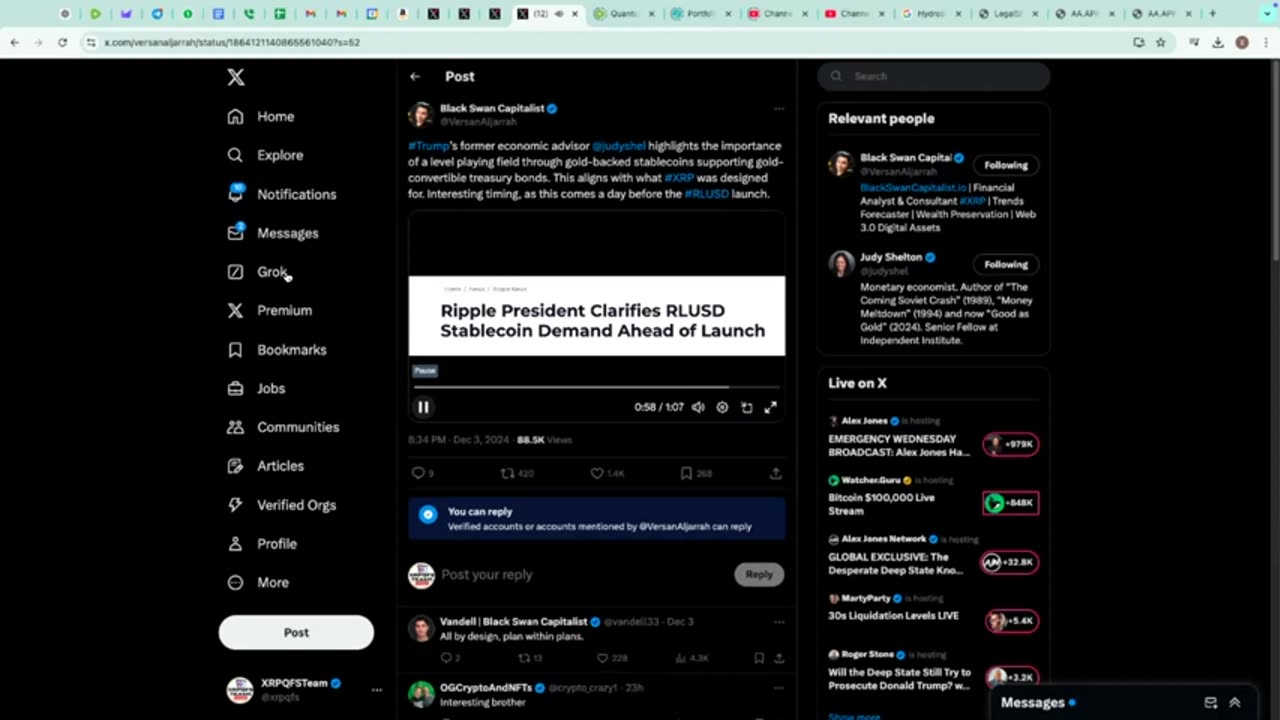This screenshot has width=1280, height=720.
Task: Click the X logo in sidebar
Action: pyautogui.click(x=235, y=77)
